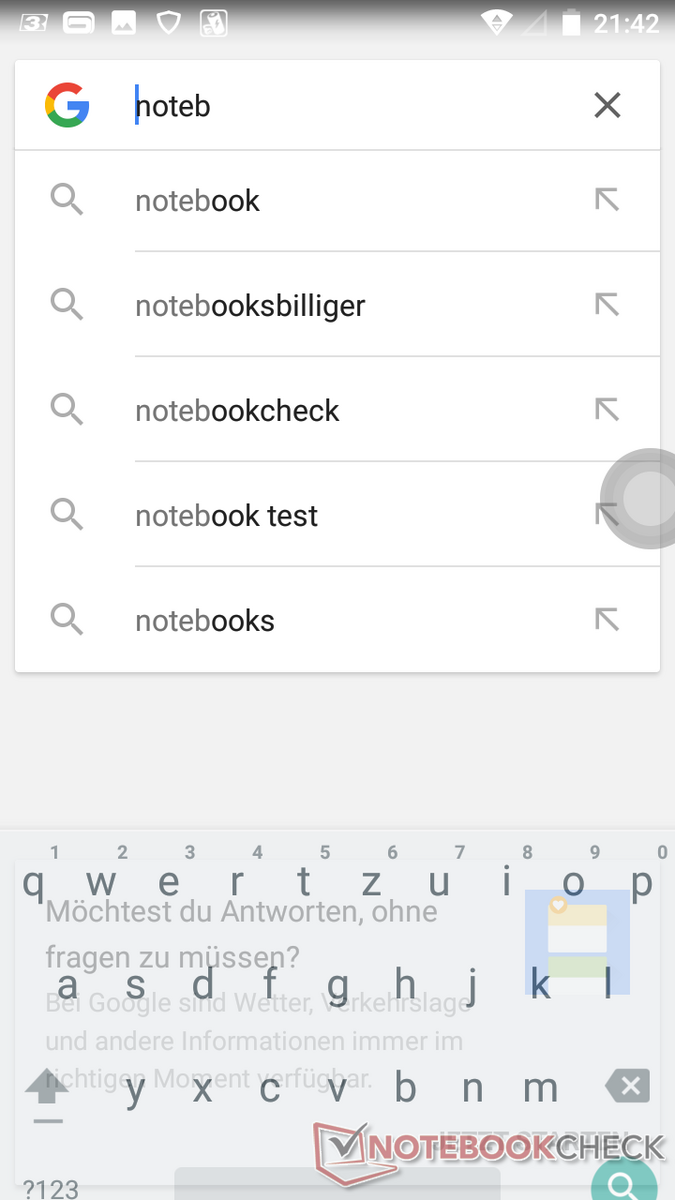
Task: Insert 'notebooksbilliger' suggestion via arrow icon
Action: click(x=607, y=304)
